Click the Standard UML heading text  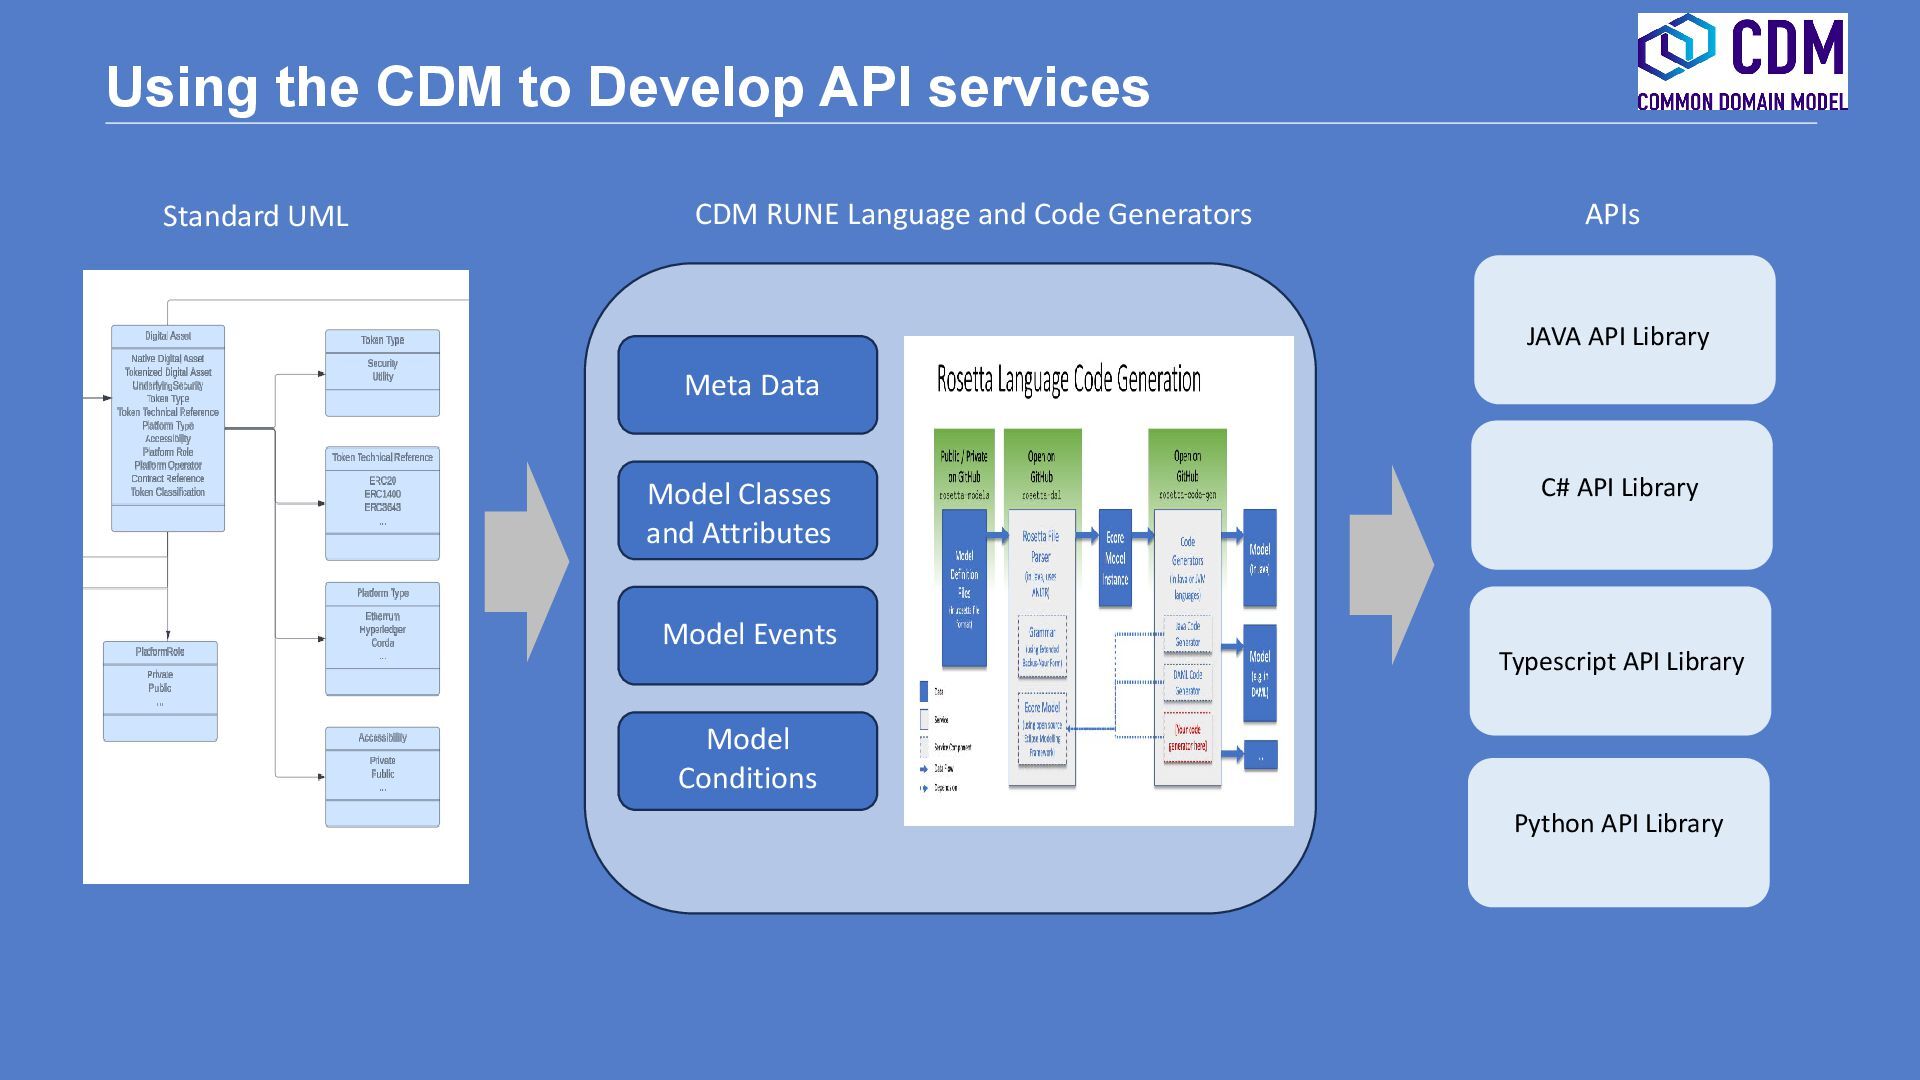[x=255, y=216]
